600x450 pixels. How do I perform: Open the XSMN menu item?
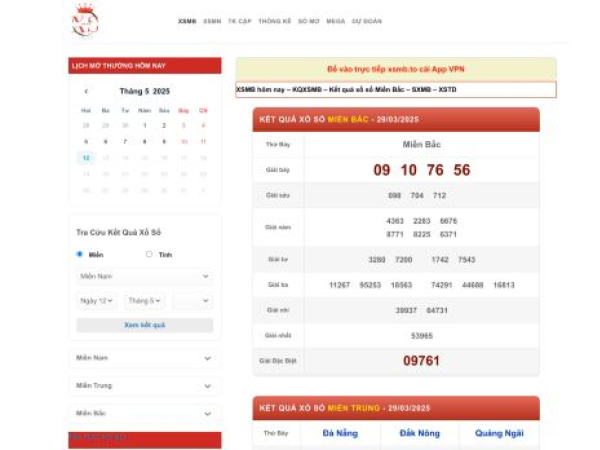pos(212,20)
